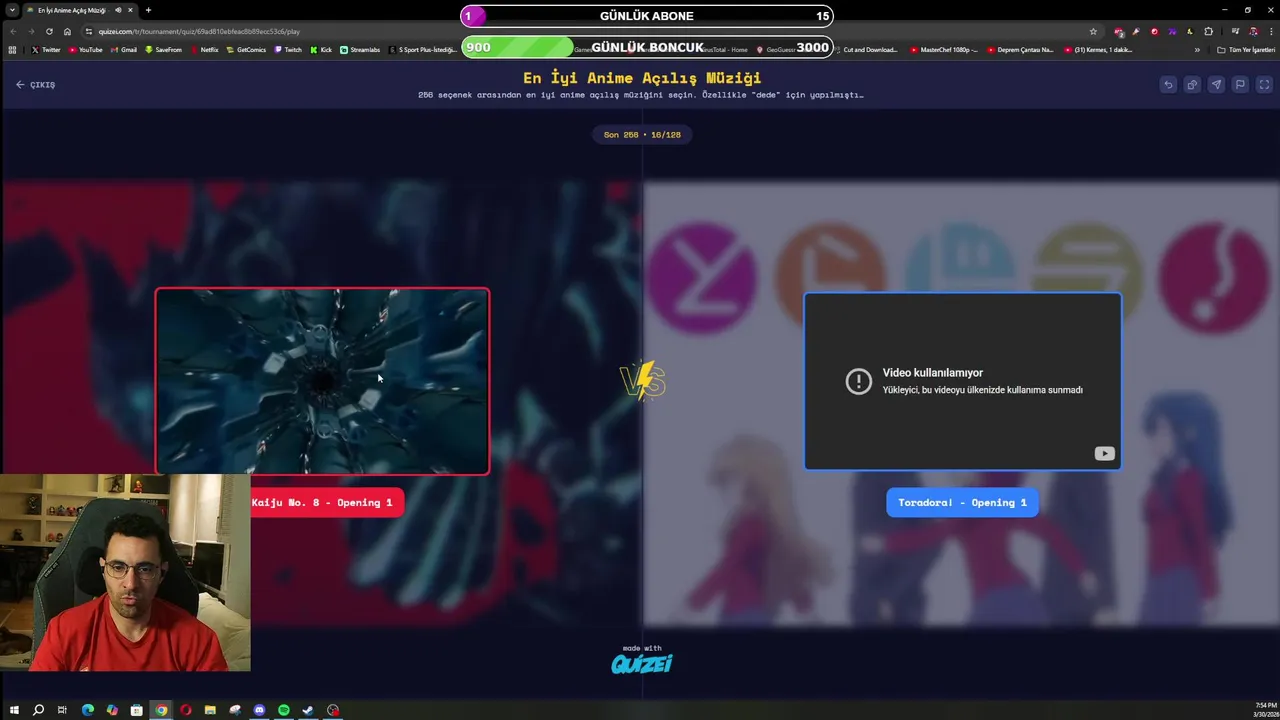Viewport: 1280px width, 720px height.
Task: Open Windows search
Action: 38,710
